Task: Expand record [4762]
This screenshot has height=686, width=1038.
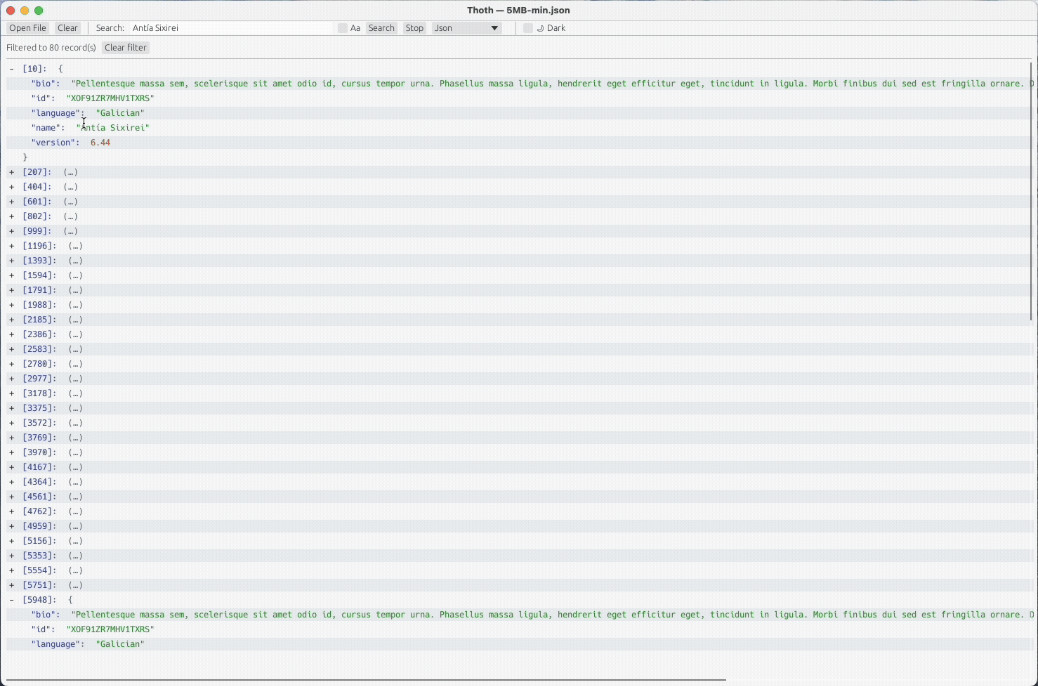Action: (x=11, y=511)
